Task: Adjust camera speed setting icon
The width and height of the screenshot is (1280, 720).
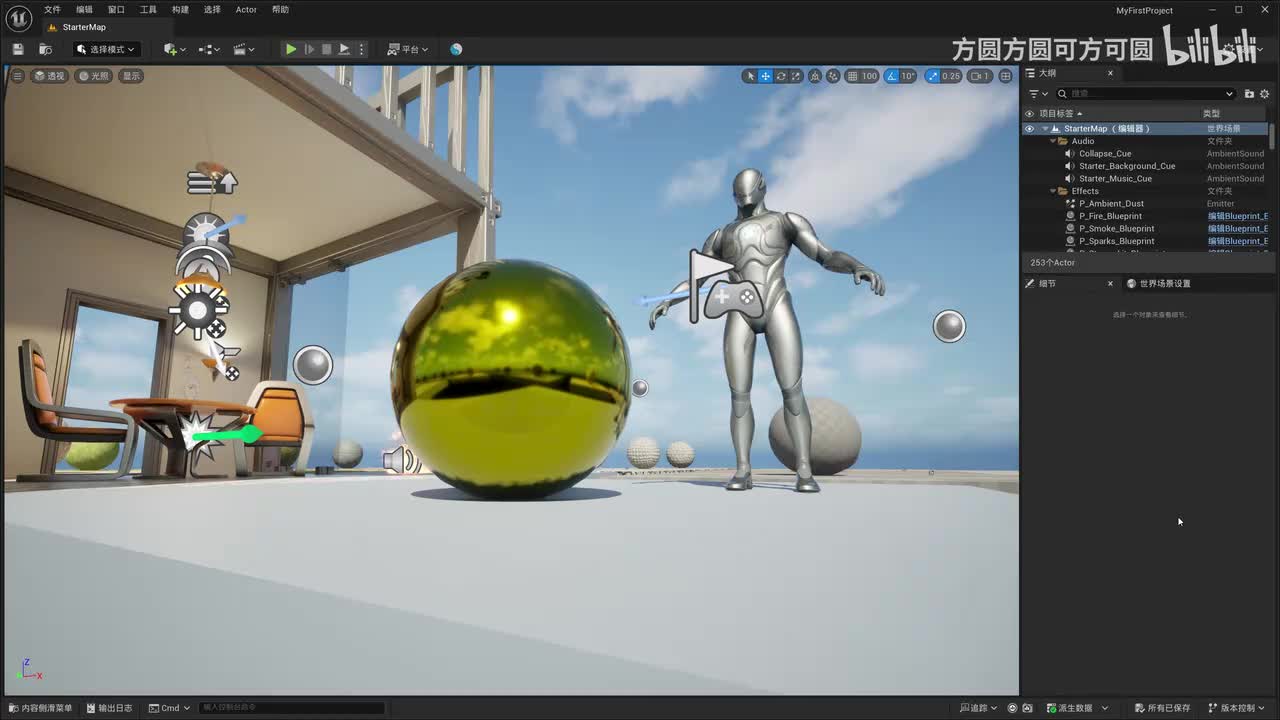Action: (x=979, y=76)
